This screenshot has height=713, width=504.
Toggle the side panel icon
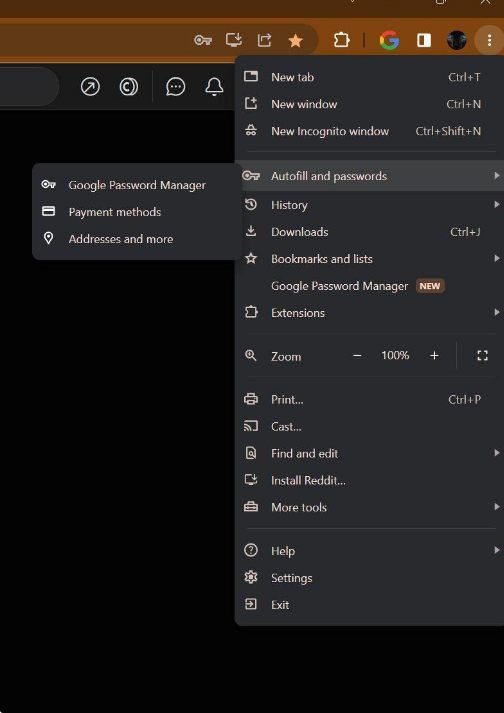tap(424, 40)
